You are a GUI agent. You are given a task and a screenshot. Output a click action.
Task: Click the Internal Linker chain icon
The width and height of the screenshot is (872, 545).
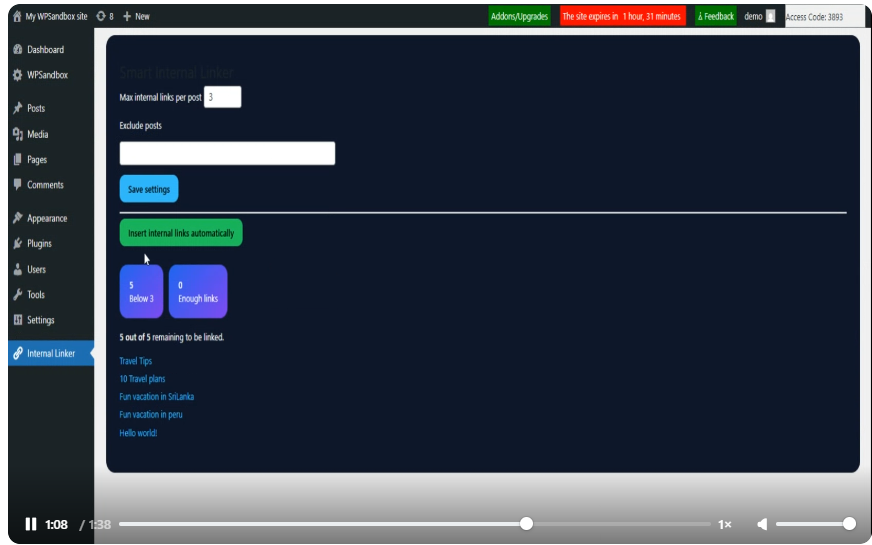pyautogui.click(x=18, y=353)
